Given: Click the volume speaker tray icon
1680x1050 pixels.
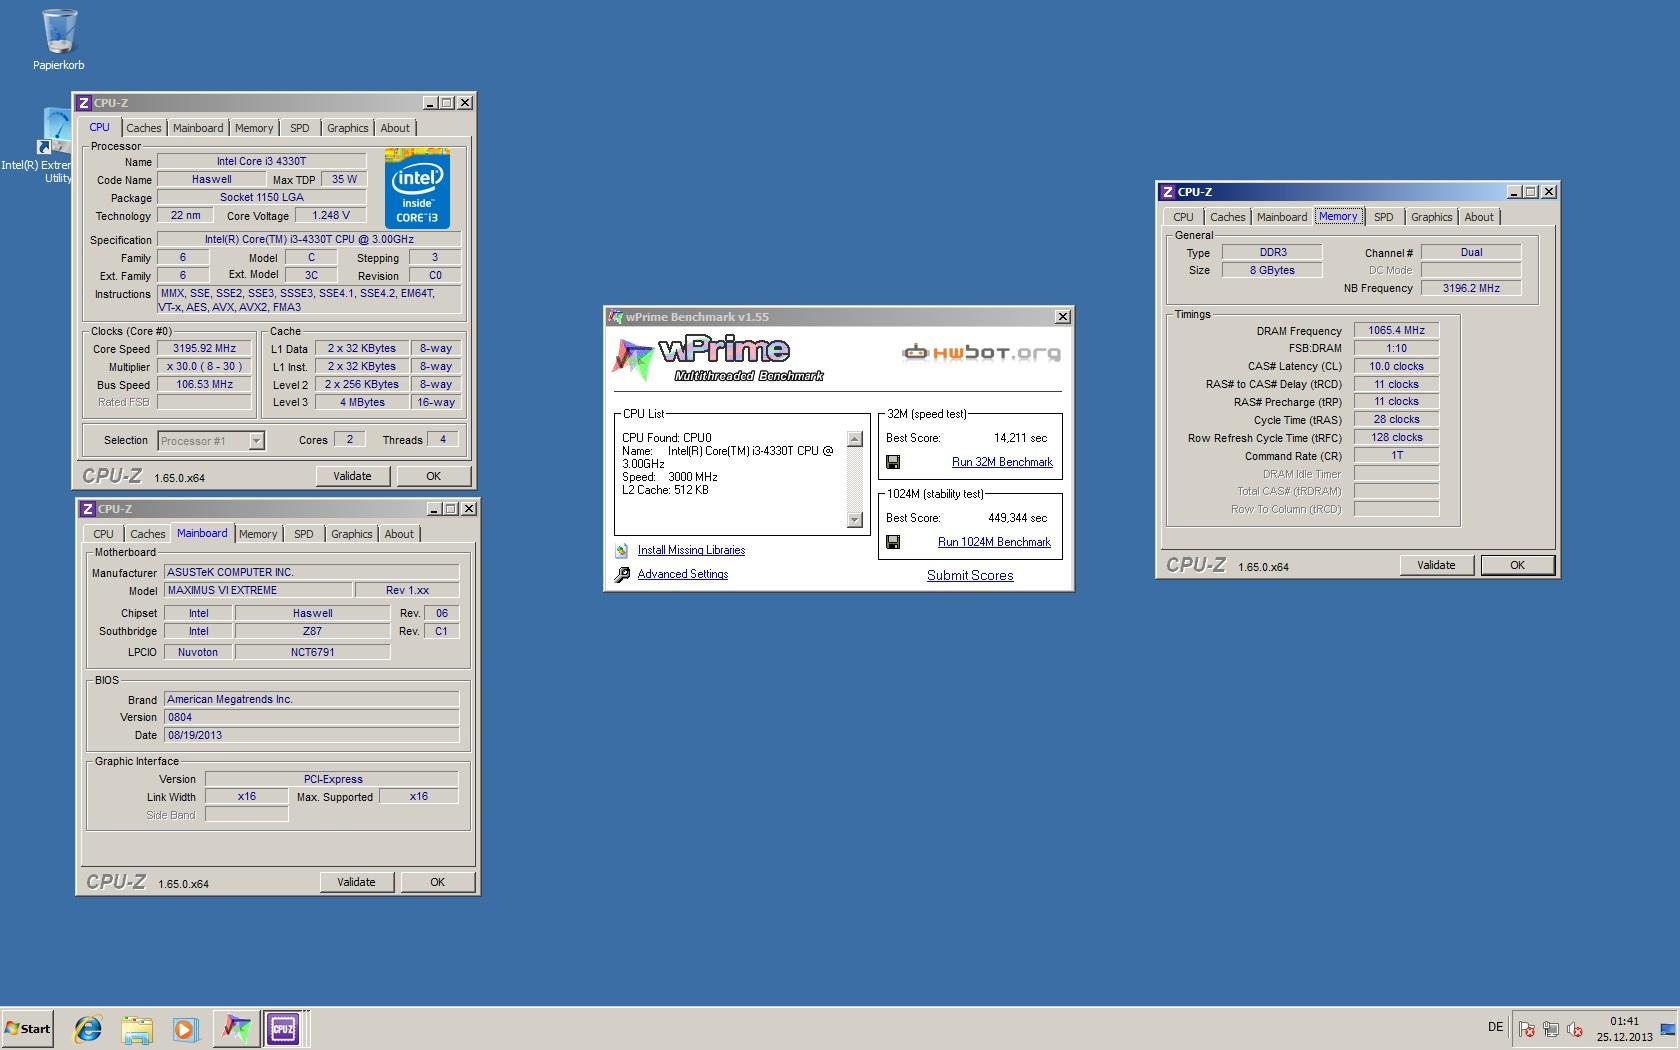Looking at the screenshot, I should point(1575,1028).
